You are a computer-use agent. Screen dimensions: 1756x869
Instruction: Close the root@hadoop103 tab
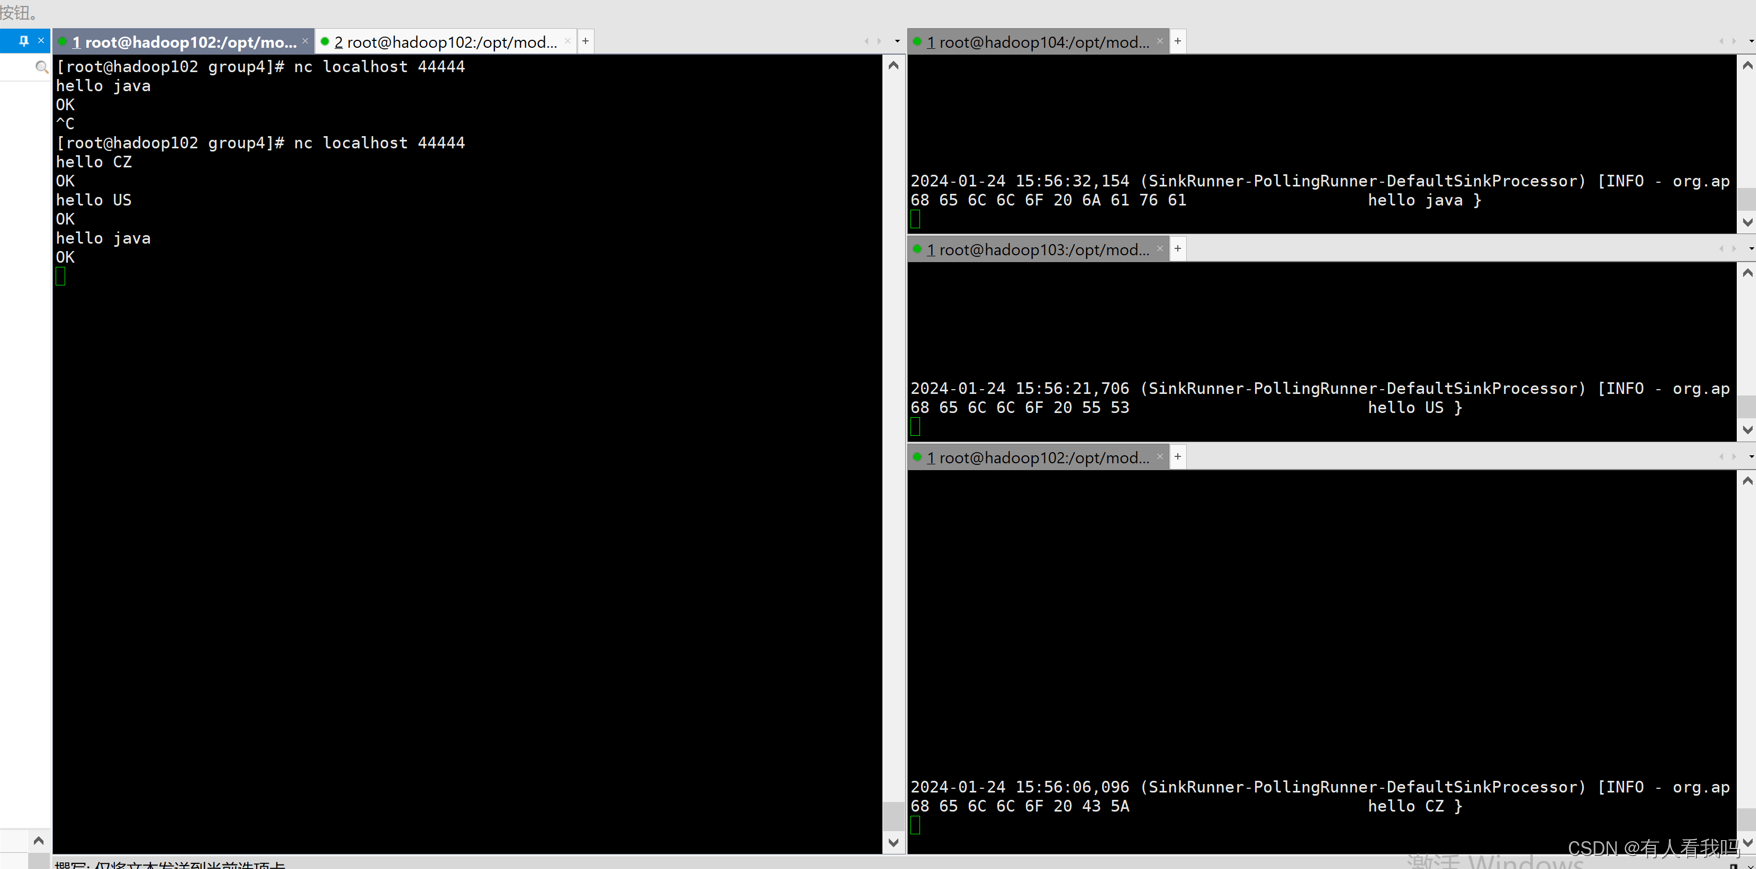pos(1160,248)
